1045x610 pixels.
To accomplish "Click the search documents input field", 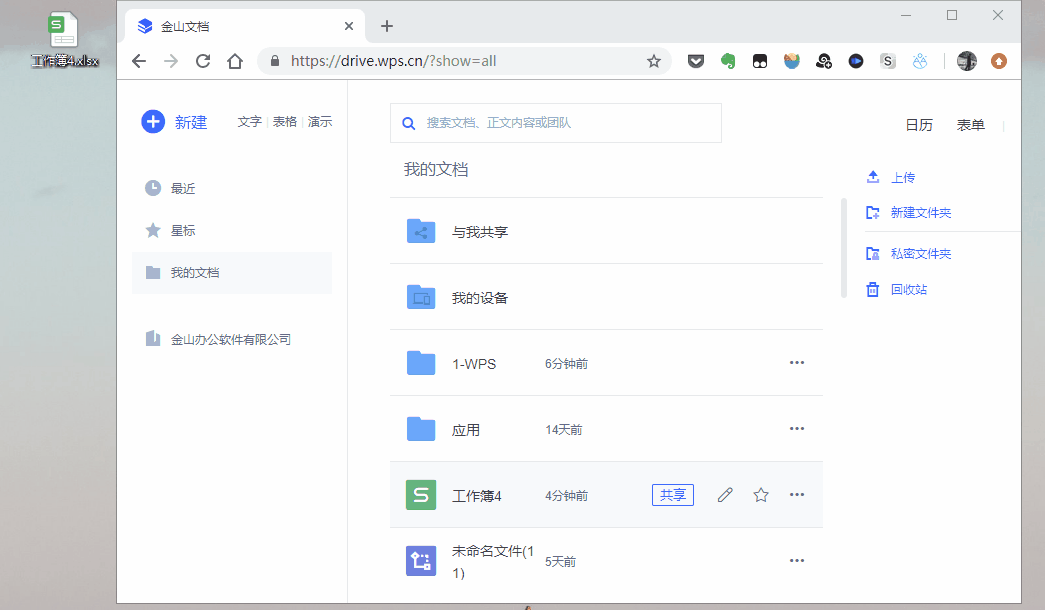I will [556, 123].
